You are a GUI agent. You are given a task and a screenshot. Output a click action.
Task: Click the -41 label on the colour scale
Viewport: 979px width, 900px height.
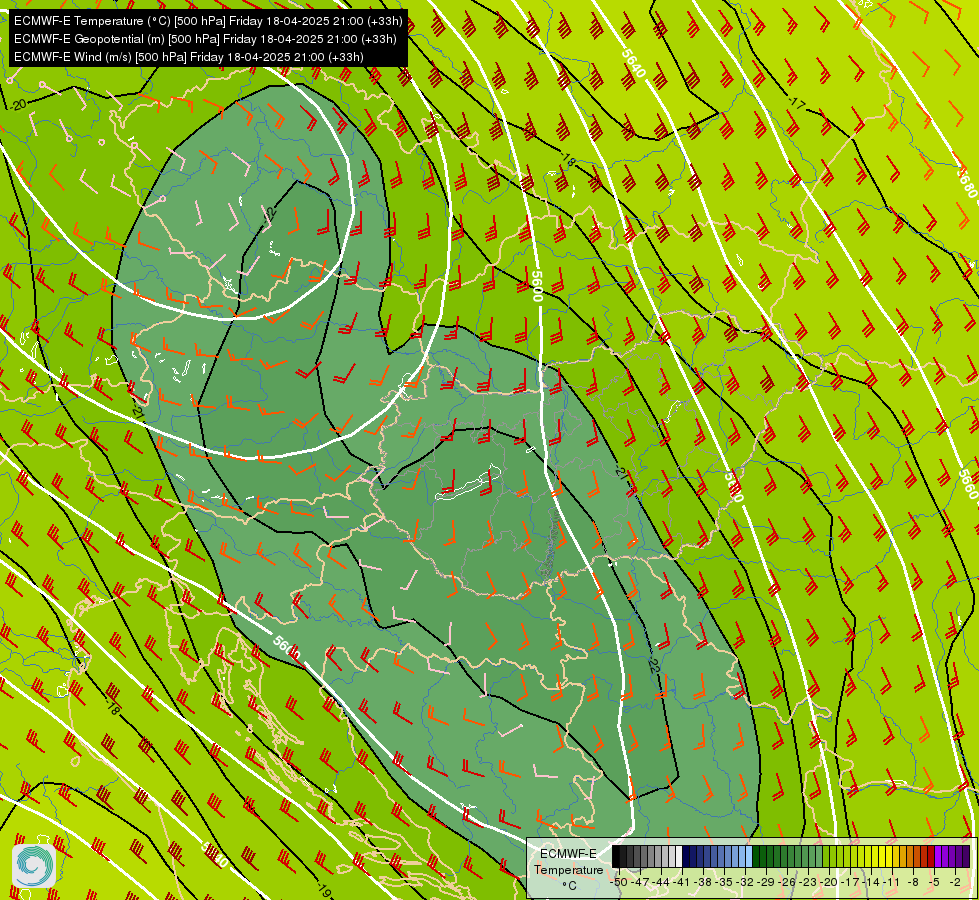(682, 882)
